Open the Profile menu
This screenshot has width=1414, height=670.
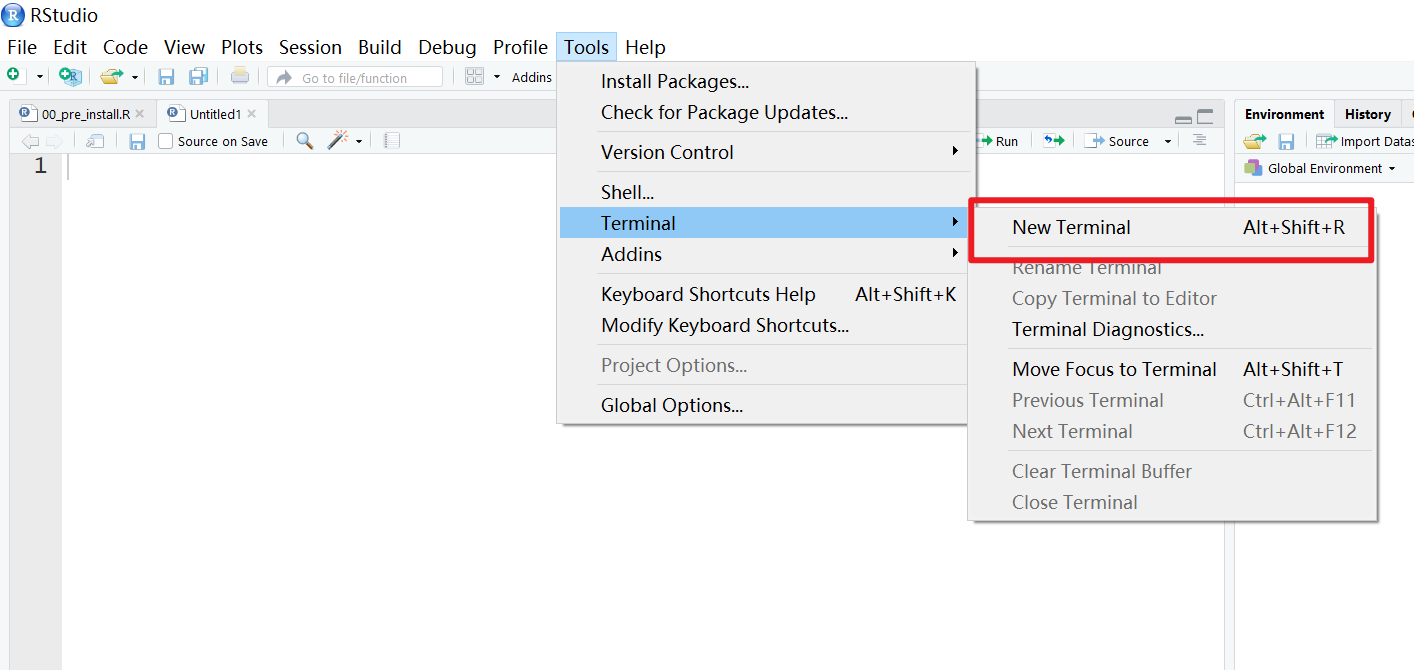520,47
